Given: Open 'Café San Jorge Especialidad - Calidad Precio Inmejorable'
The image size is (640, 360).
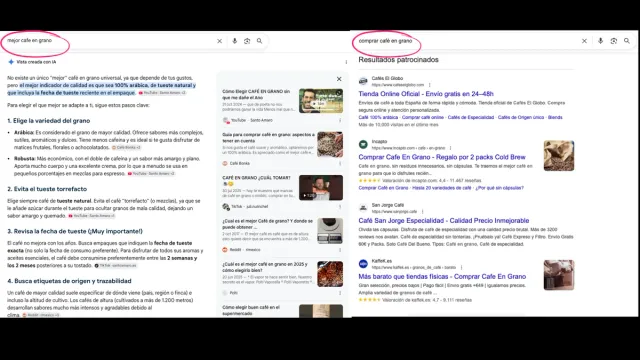Looking at the screenshot, I should [x=444, y=221].
